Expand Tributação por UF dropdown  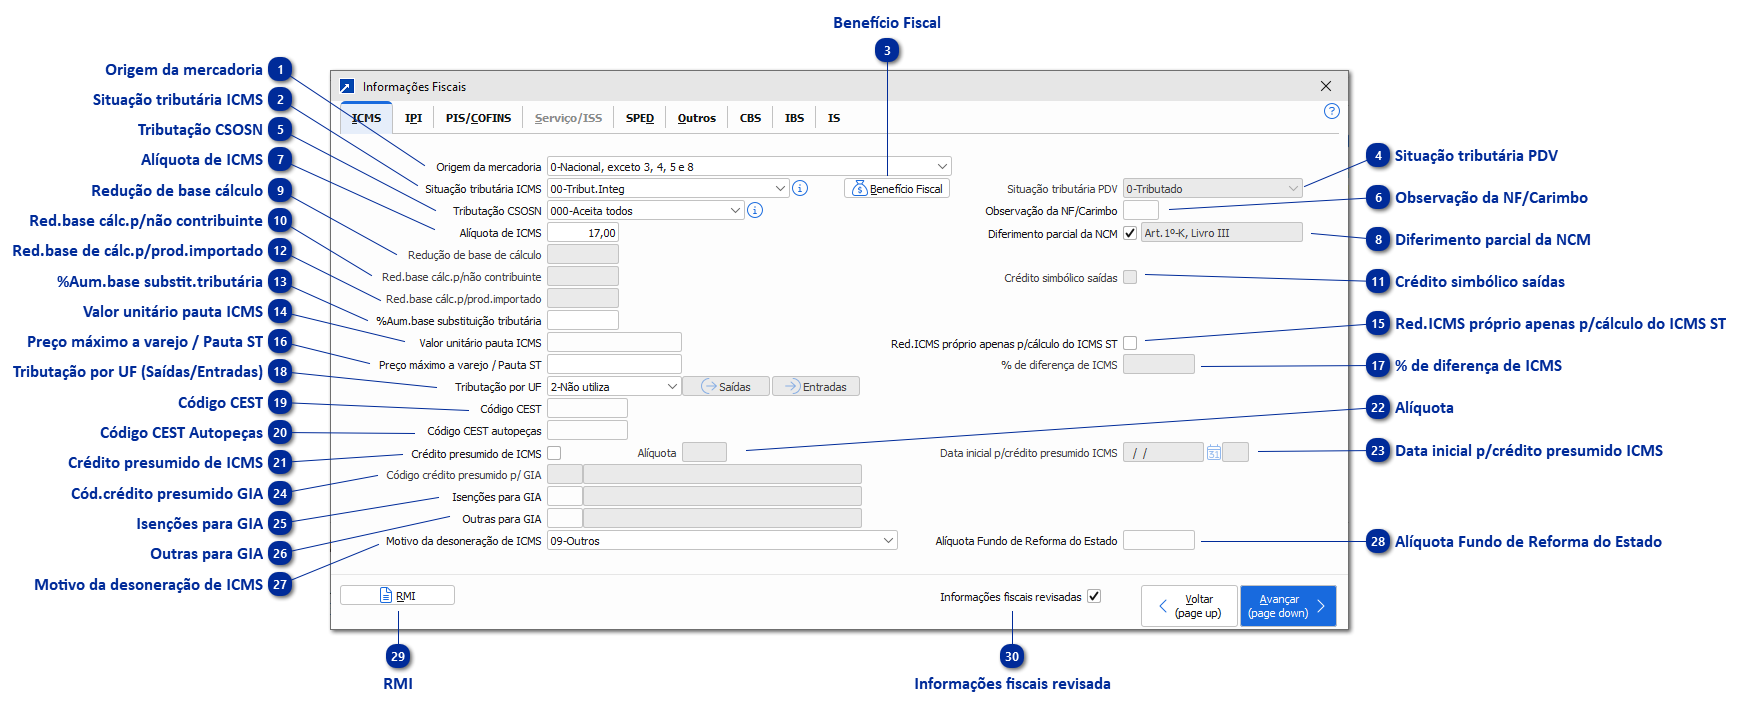coord(672,387)
